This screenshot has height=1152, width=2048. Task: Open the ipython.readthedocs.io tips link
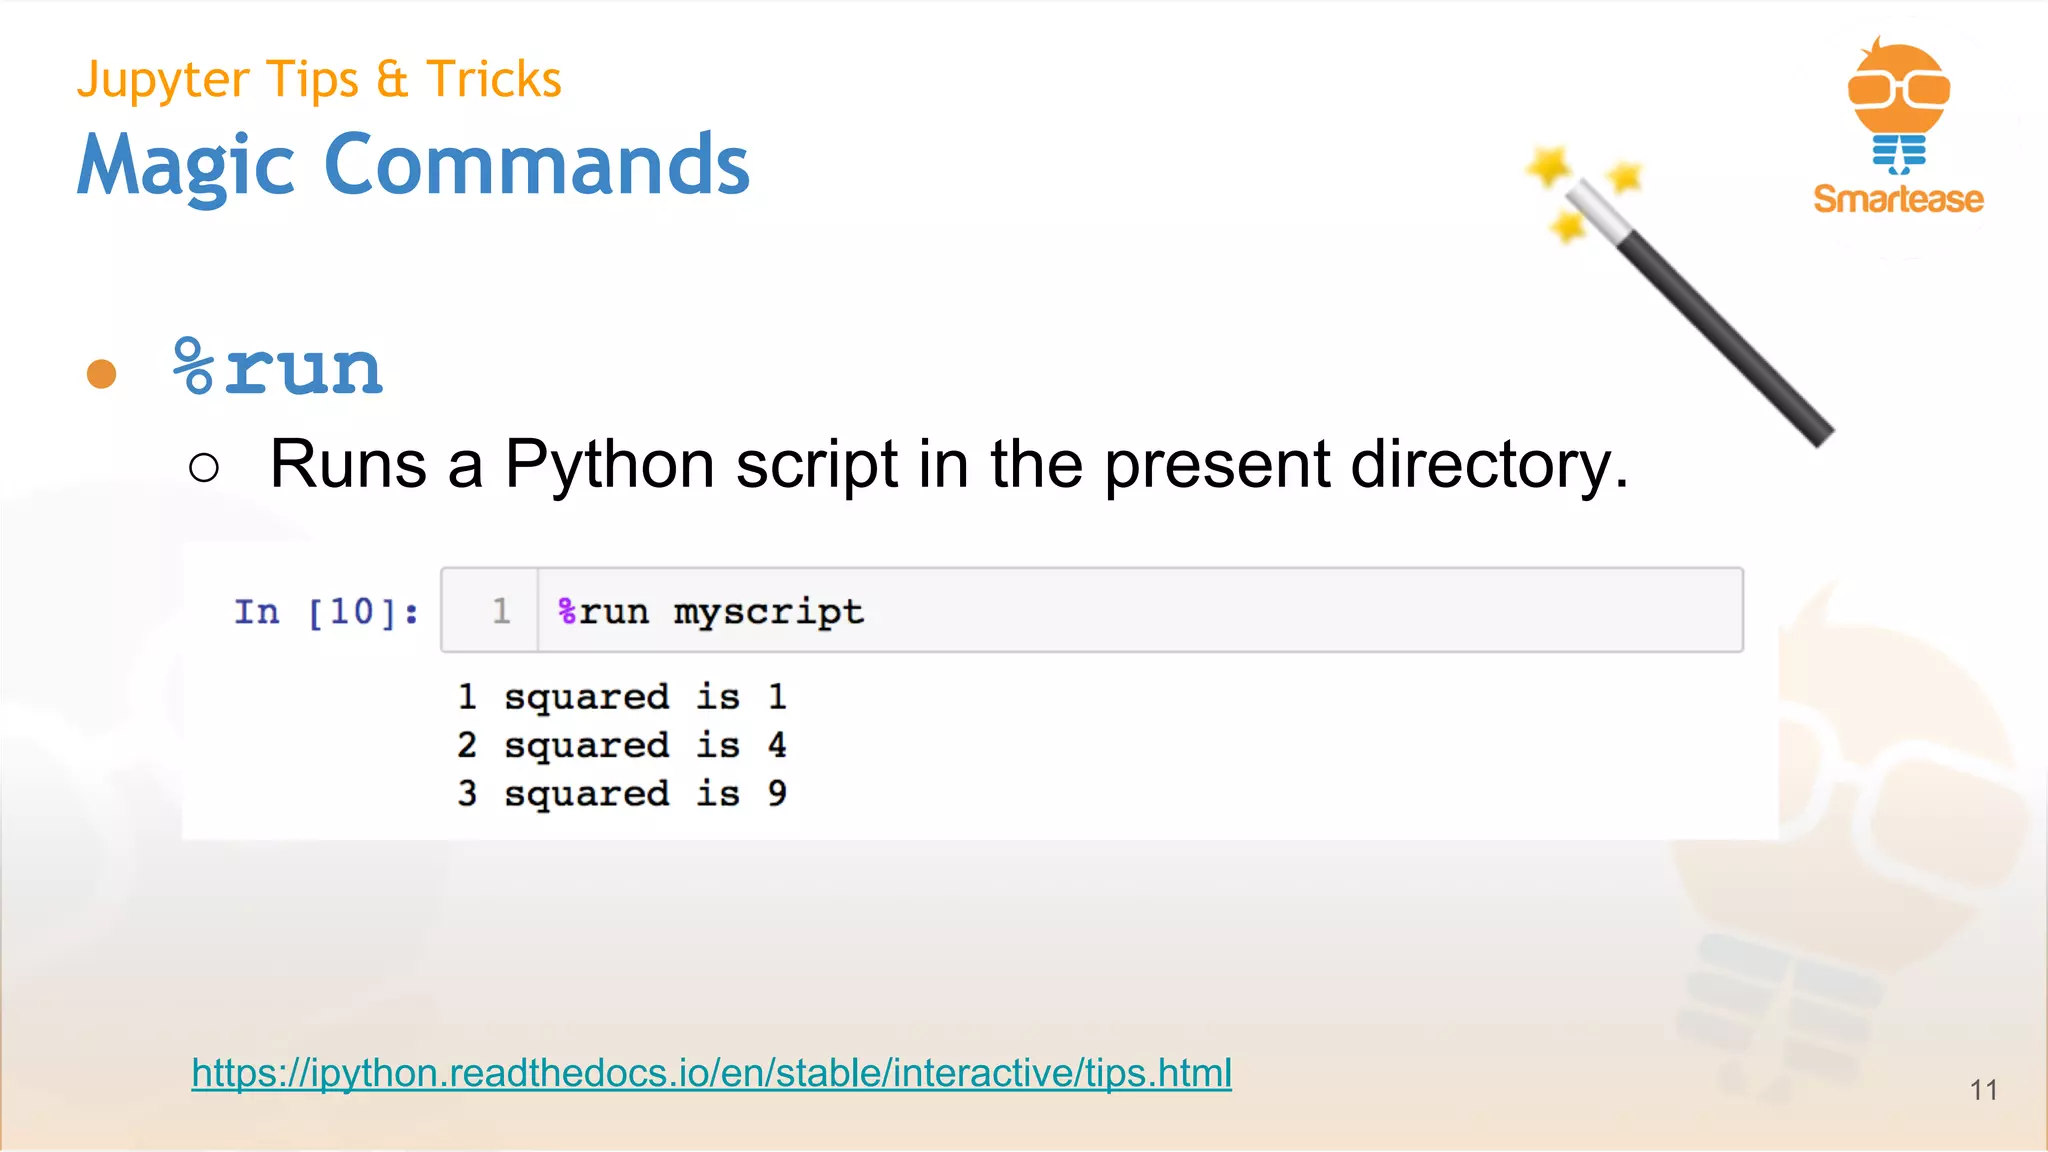(711, 1073)
